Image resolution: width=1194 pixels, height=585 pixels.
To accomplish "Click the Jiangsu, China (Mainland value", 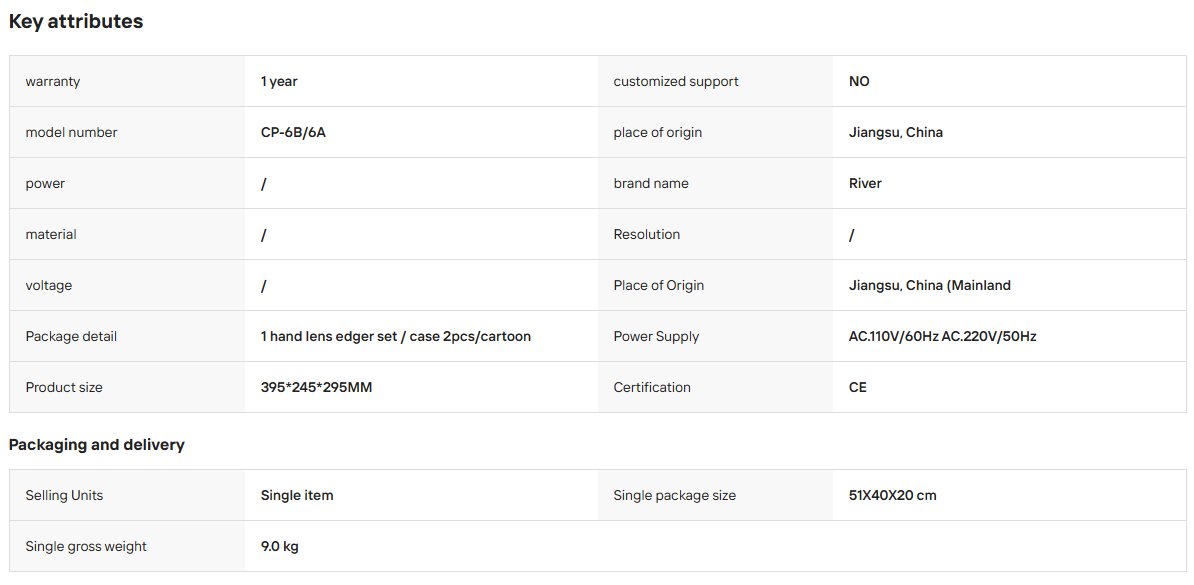I will point(930,286).
